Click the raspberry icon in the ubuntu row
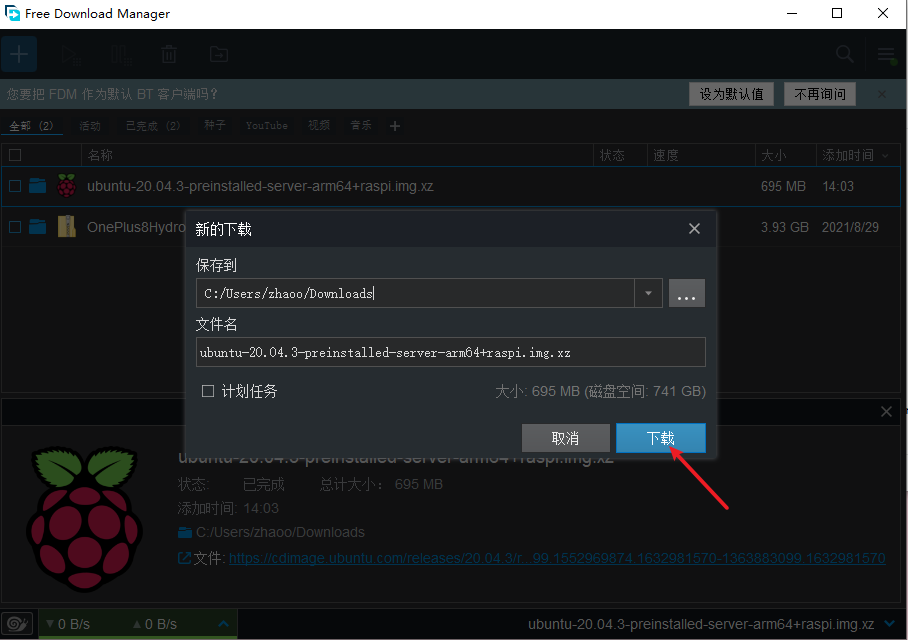 click(x=67, y=186)
